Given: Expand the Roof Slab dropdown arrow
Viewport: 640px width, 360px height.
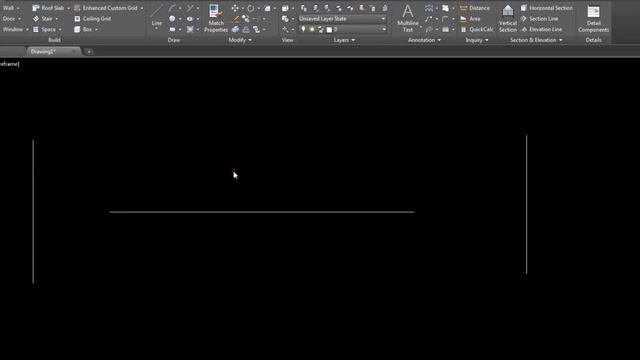Looking at the screenshot, I should pyautogui.click(x=68, y=8).
